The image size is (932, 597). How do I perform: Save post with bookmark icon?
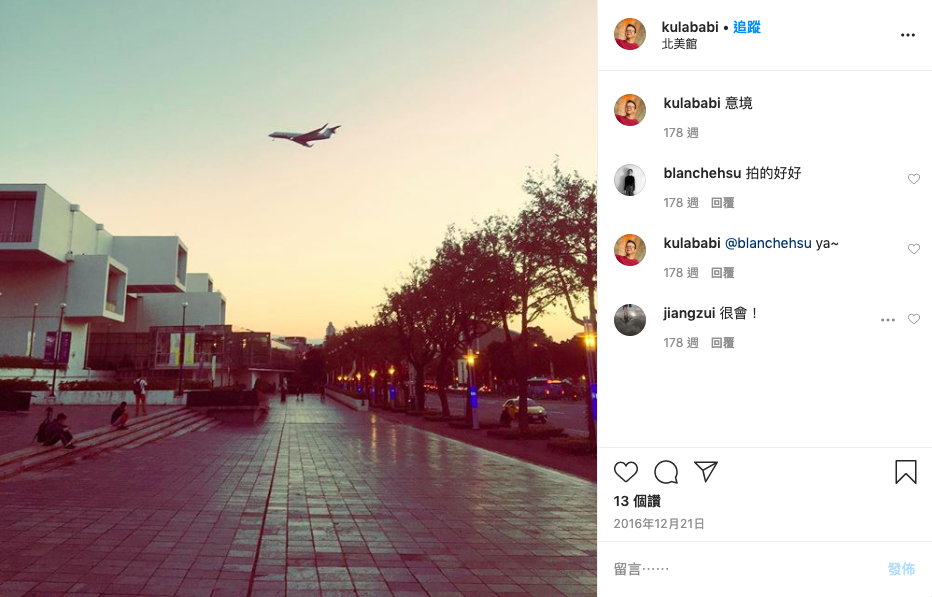(x=906, y=472)
